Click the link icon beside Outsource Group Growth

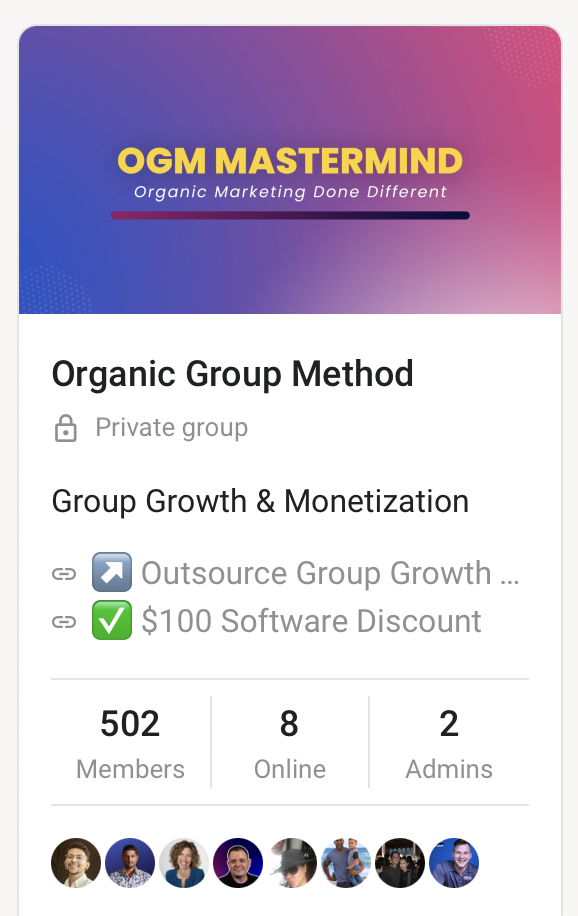click(x=65, y=572)
